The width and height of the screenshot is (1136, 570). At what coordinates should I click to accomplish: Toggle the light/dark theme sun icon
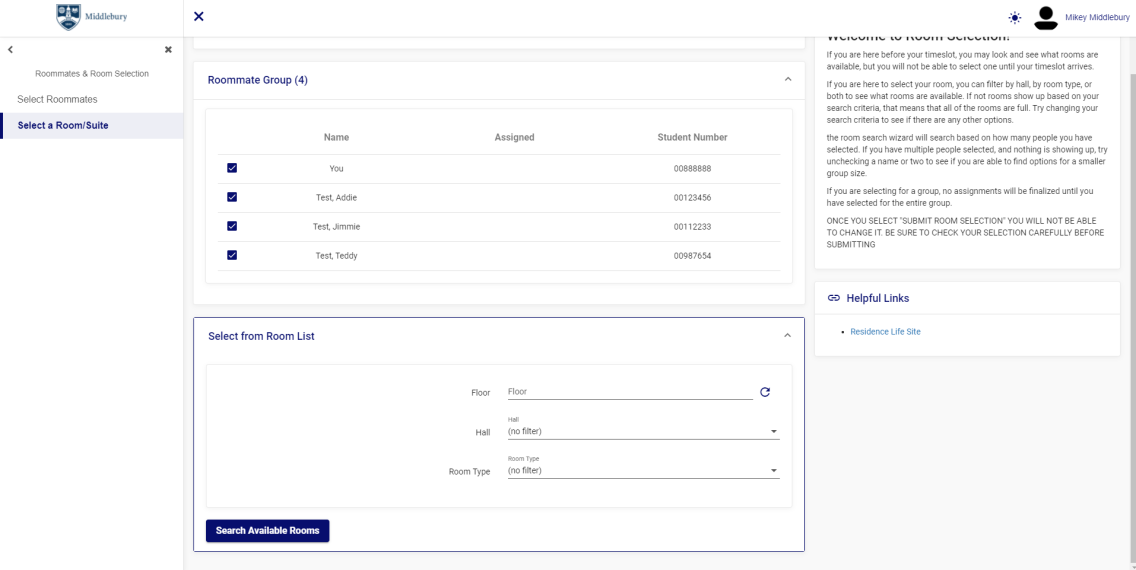tap(1015, 17)
